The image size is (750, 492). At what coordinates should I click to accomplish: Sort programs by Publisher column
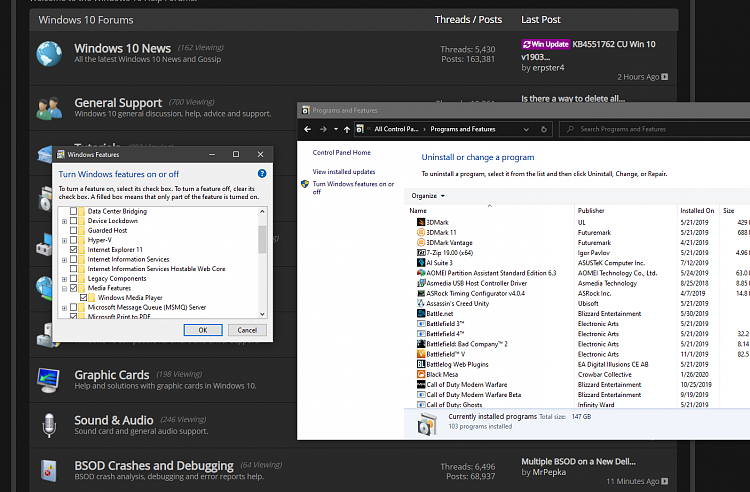(591, 211)
